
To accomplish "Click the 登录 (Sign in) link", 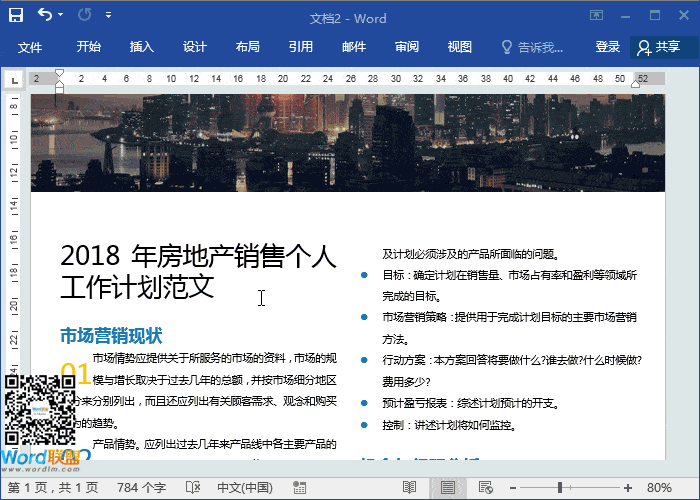I will (608, 47).
